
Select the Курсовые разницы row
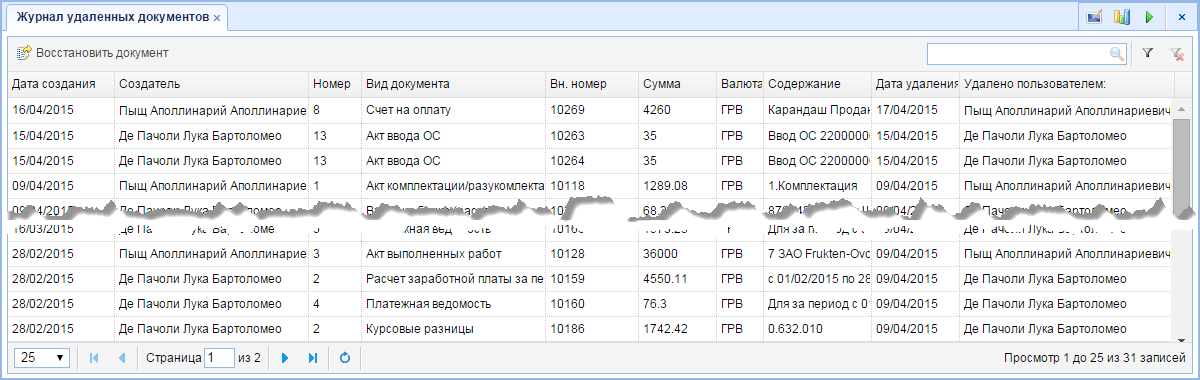590,328
